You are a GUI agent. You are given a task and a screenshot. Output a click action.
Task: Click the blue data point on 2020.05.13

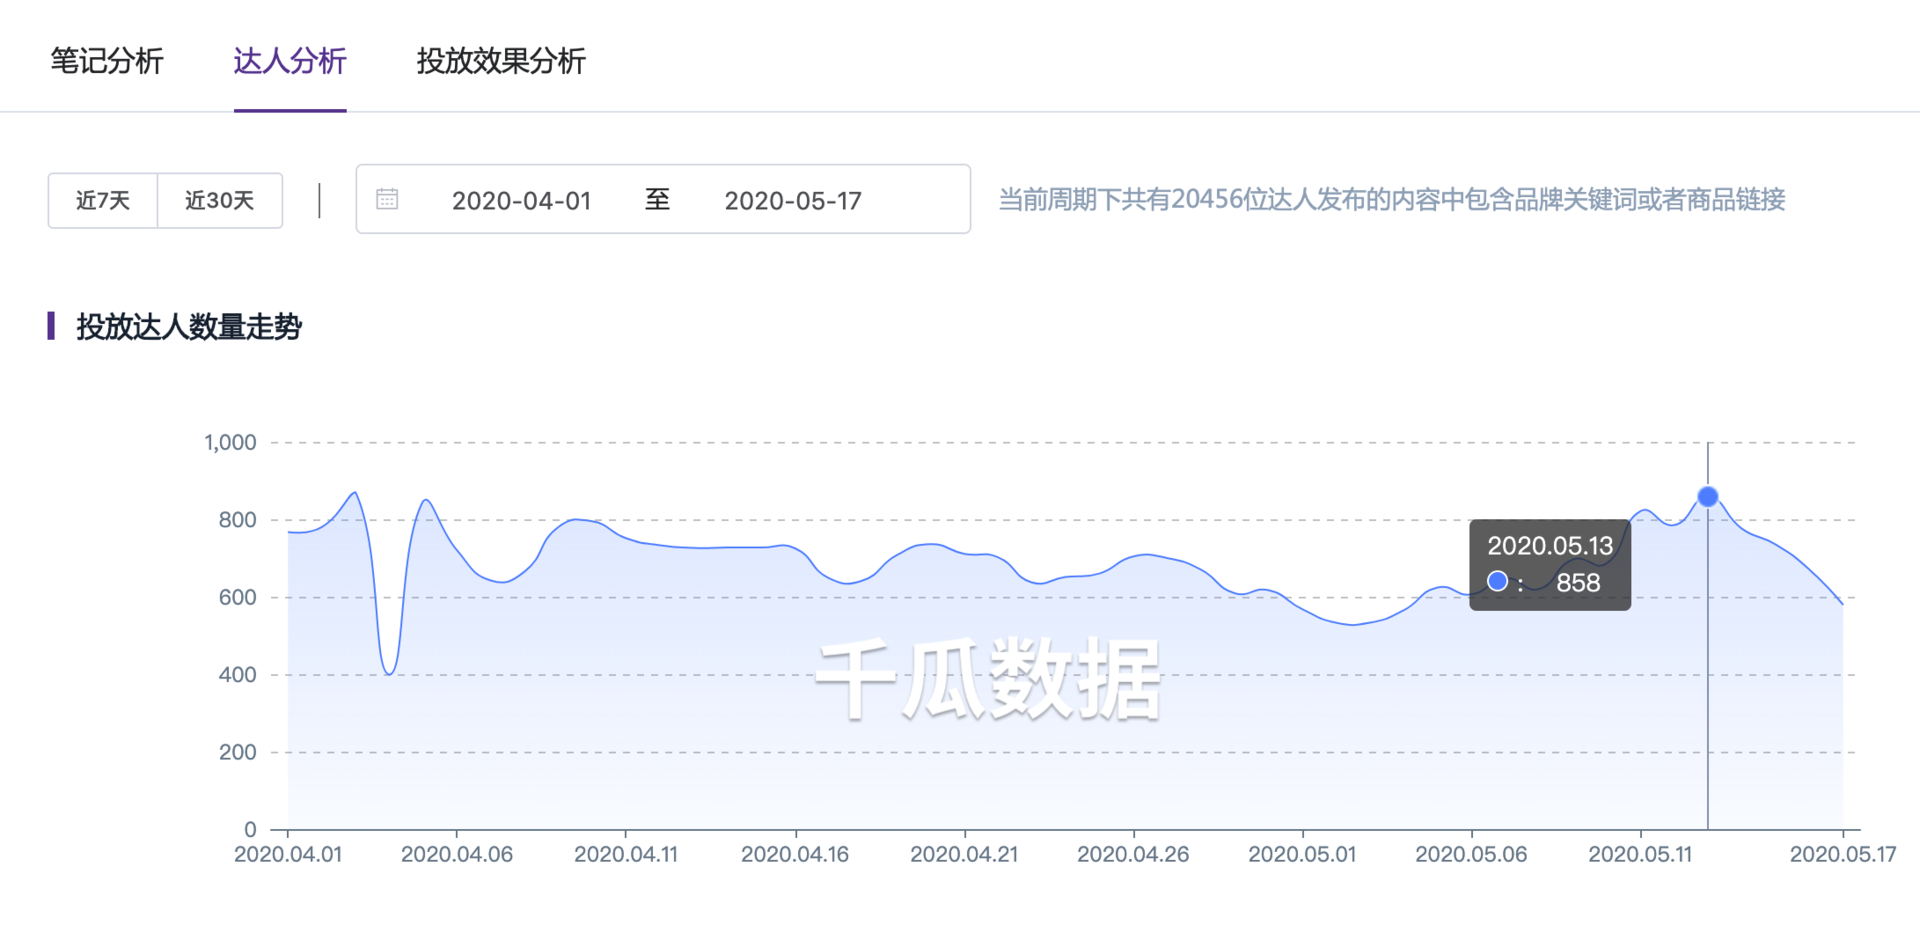1708,497
